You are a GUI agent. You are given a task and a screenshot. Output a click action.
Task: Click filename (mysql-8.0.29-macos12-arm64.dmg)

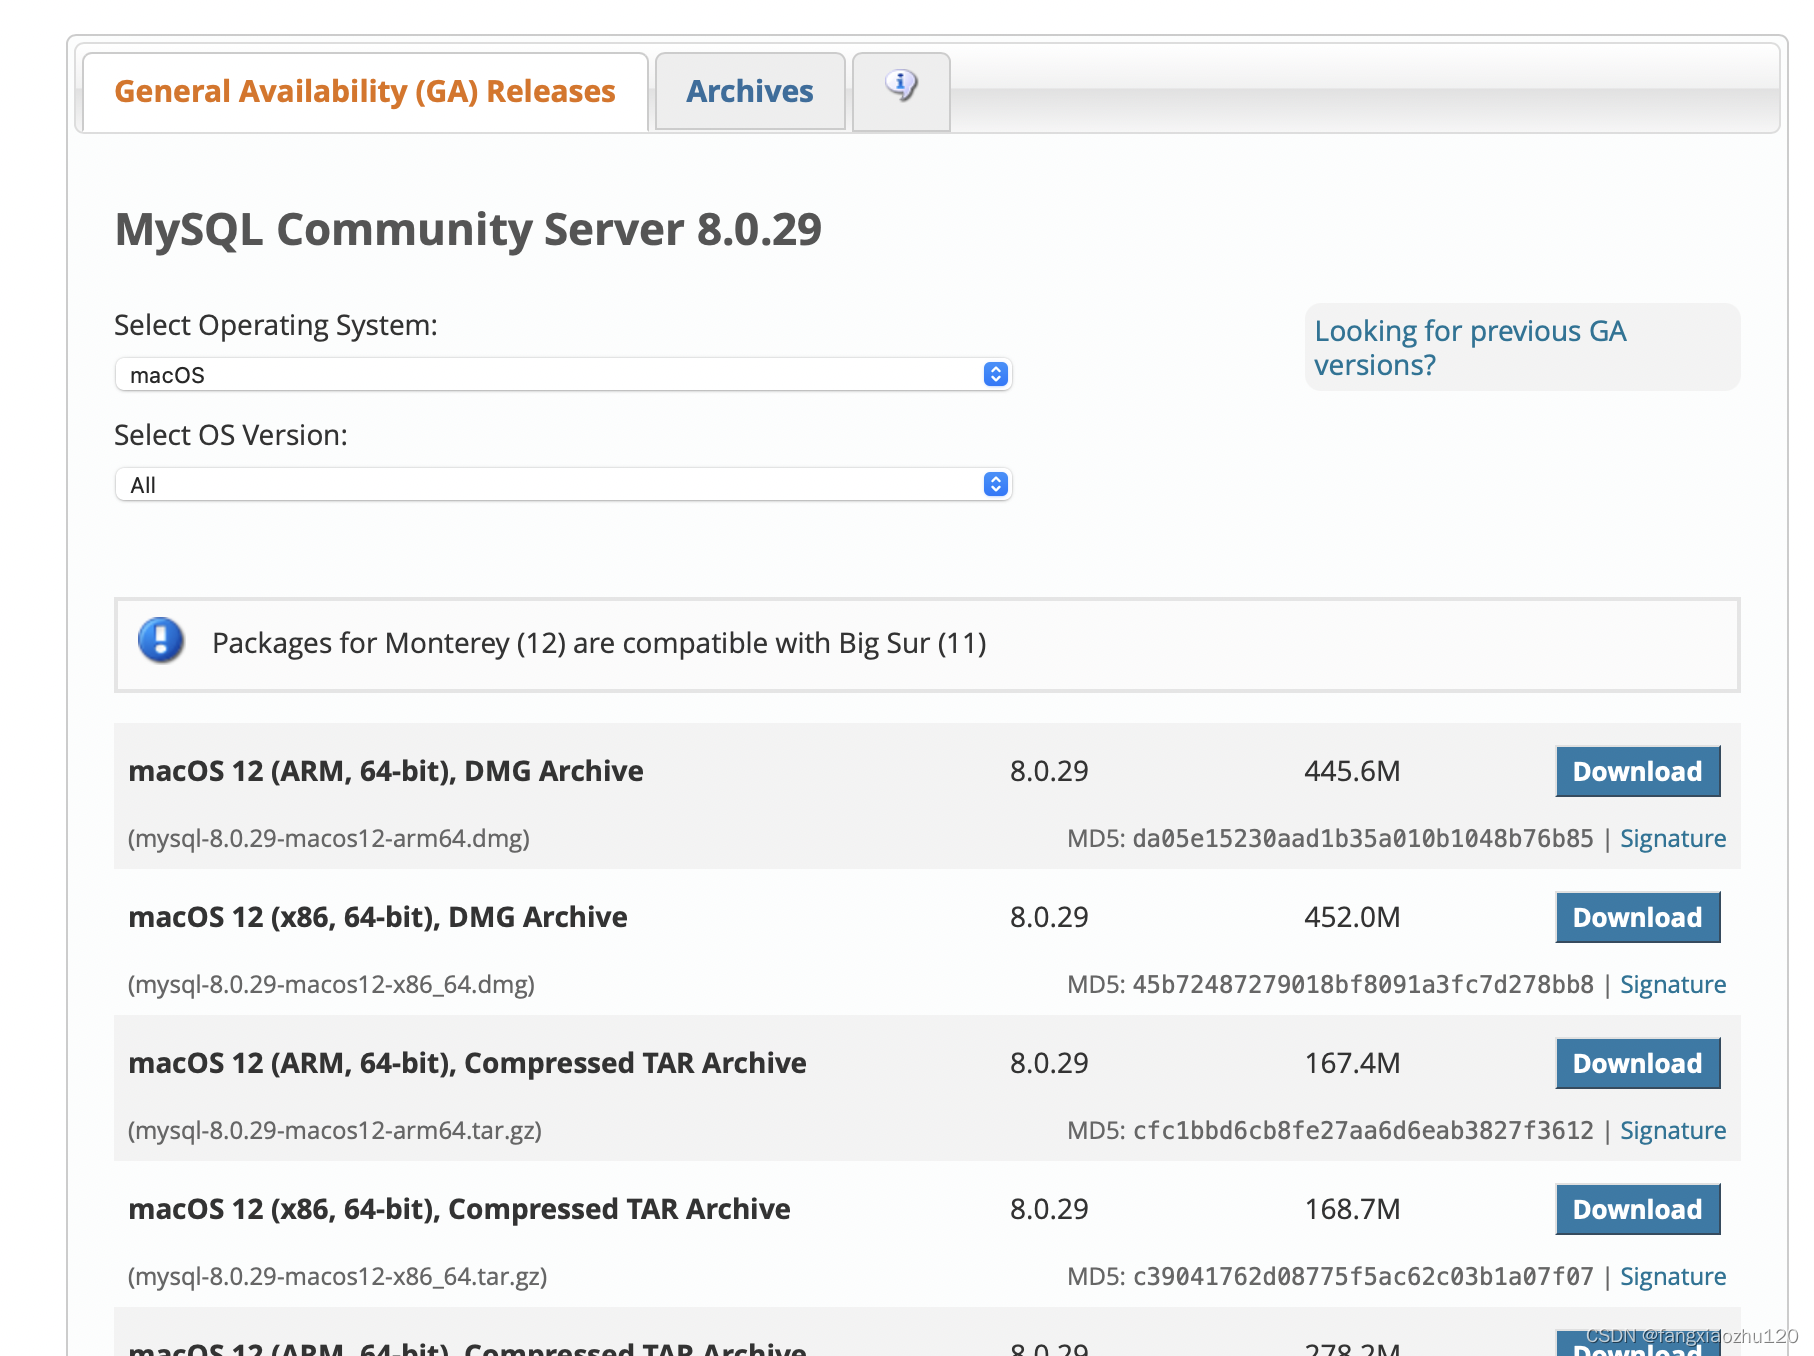point(328,838)
